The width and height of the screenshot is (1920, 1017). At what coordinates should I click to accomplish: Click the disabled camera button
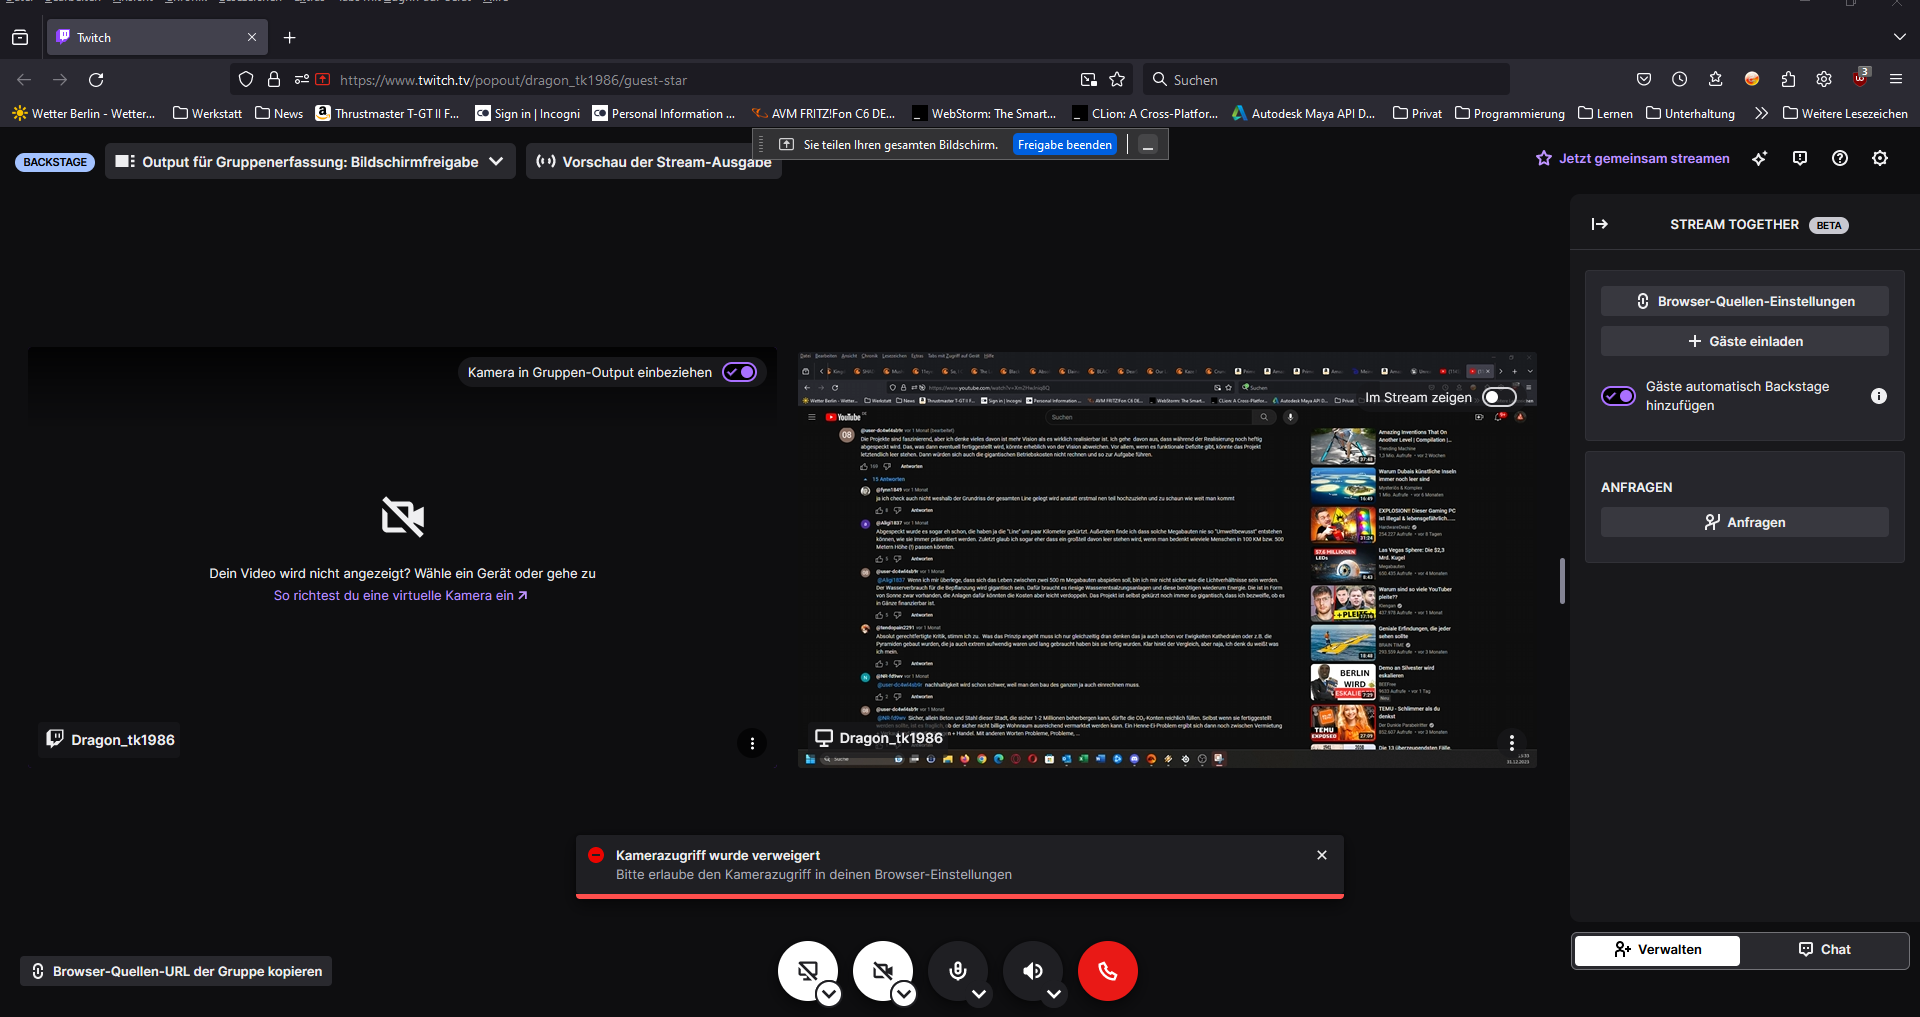click(x=881, y=970)
